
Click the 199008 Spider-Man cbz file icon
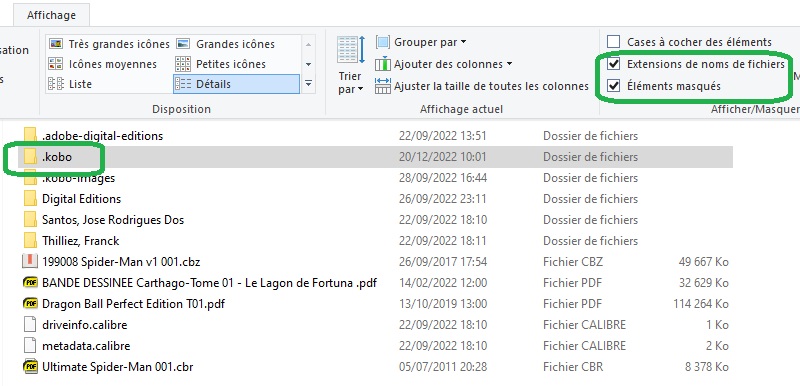pos(30,262)
